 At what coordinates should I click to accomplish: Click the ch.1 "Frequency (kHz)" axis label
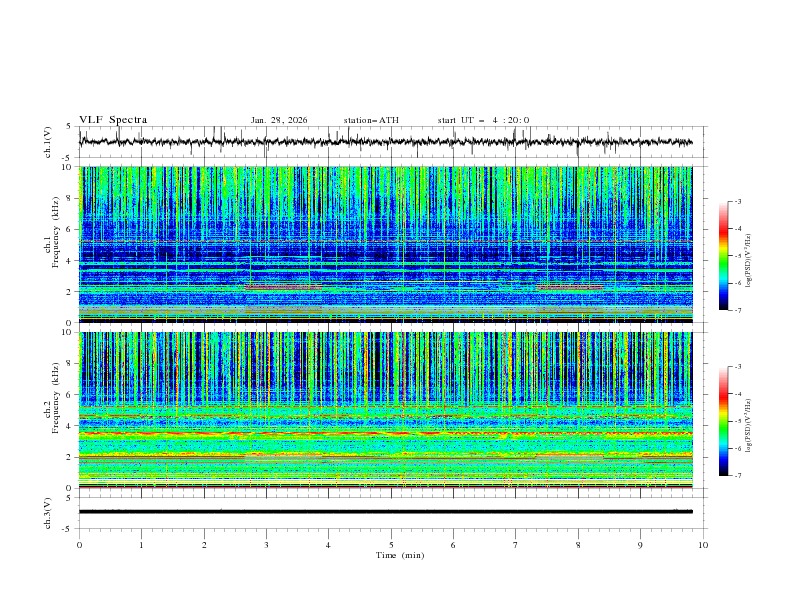click(x=56, y=233)
